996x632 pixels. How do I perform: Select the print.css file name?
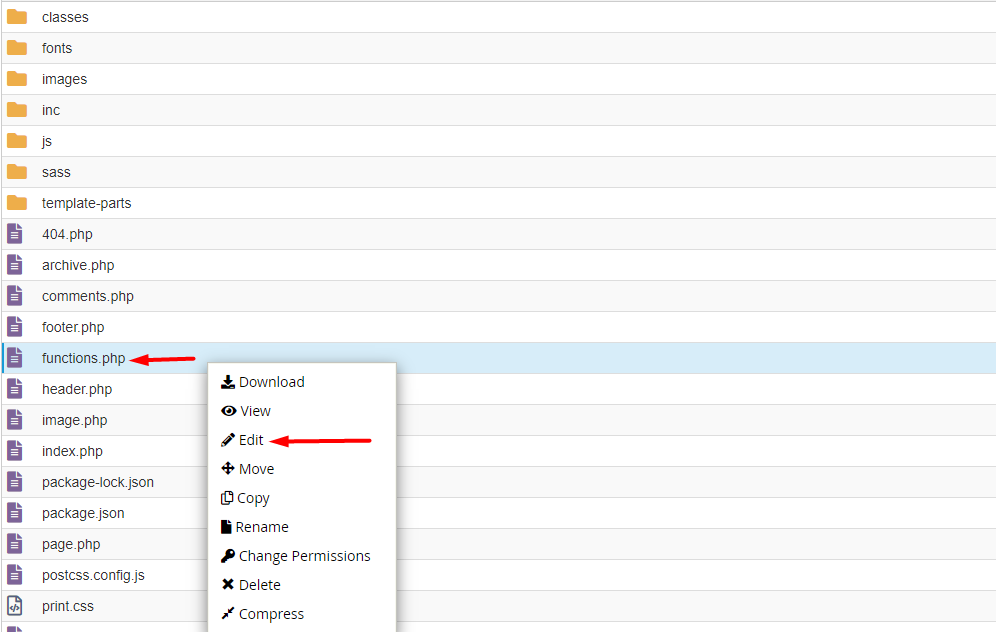(x=68, y=607)
